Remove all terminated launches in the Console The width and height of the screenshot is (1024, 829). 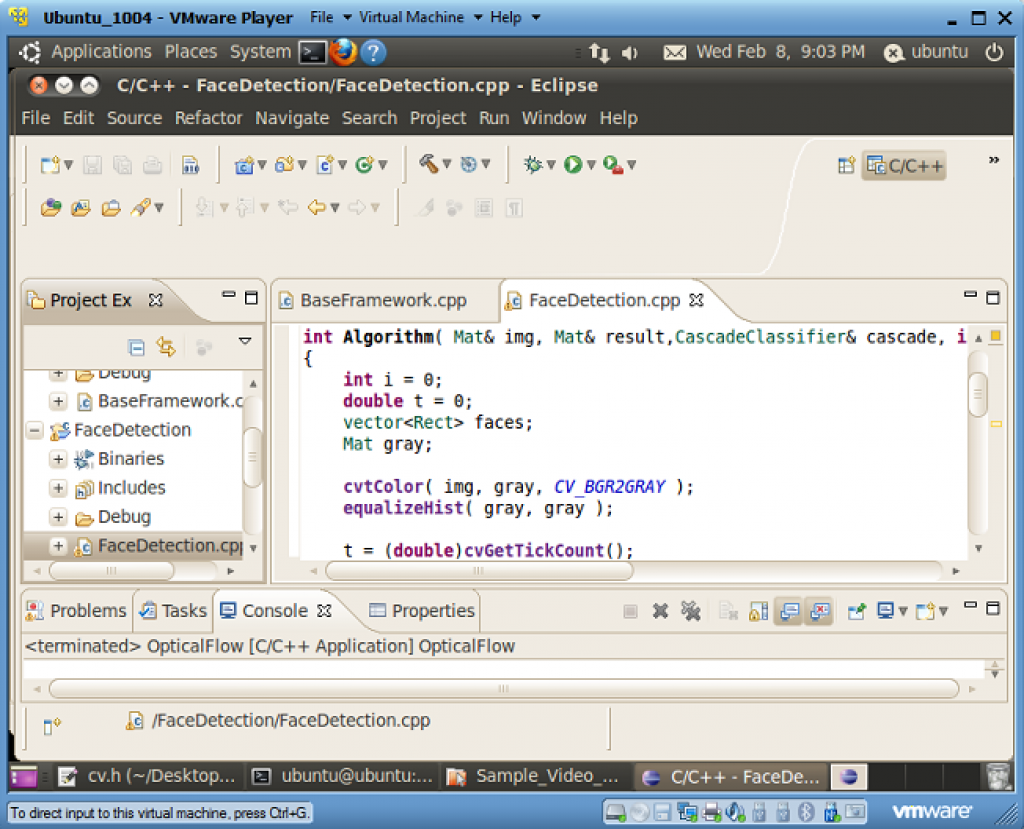click(692, 610)
